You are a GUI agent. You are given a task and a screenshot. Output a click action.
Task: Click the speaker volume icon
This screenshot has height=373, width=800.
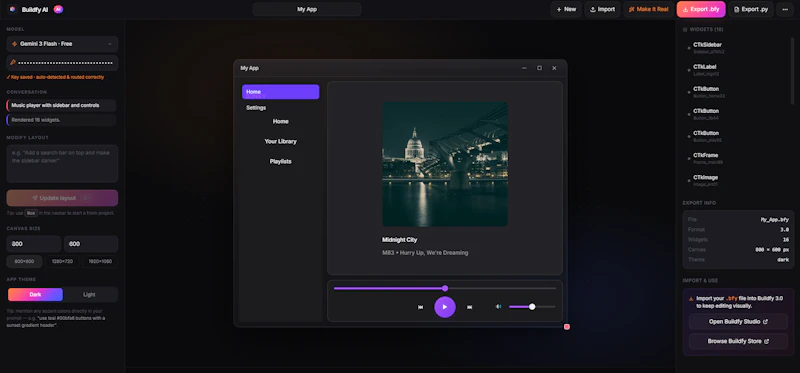(x=498, y=307)
